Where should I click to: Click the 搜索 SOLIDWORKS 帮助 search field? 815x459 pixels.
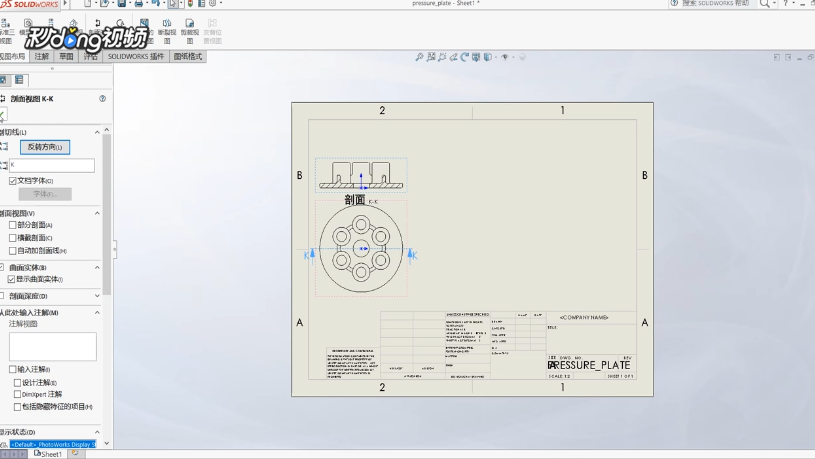click(x=717, y=3)
